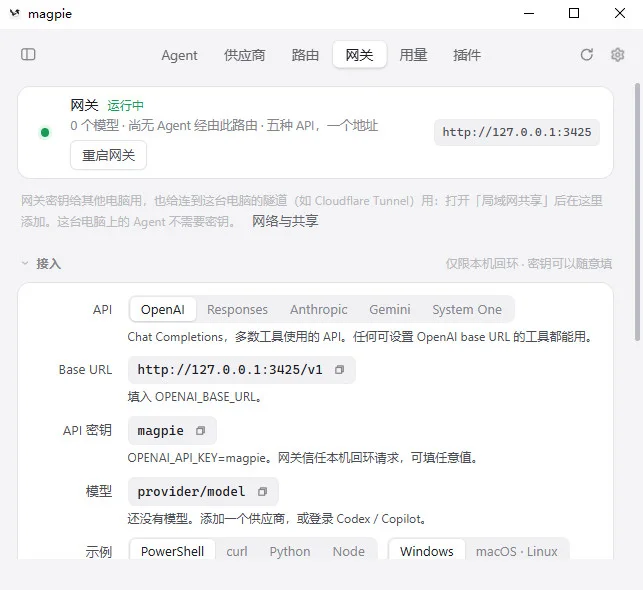Click the provider/model field
The height and width of the screenshot is (590, 643).
[x=203, y=491]
